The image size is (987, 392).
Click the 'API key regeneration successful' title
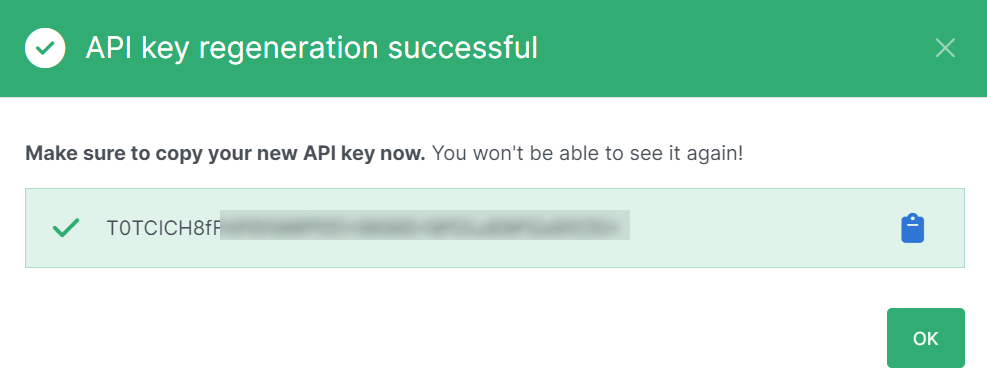click(312, 48)
